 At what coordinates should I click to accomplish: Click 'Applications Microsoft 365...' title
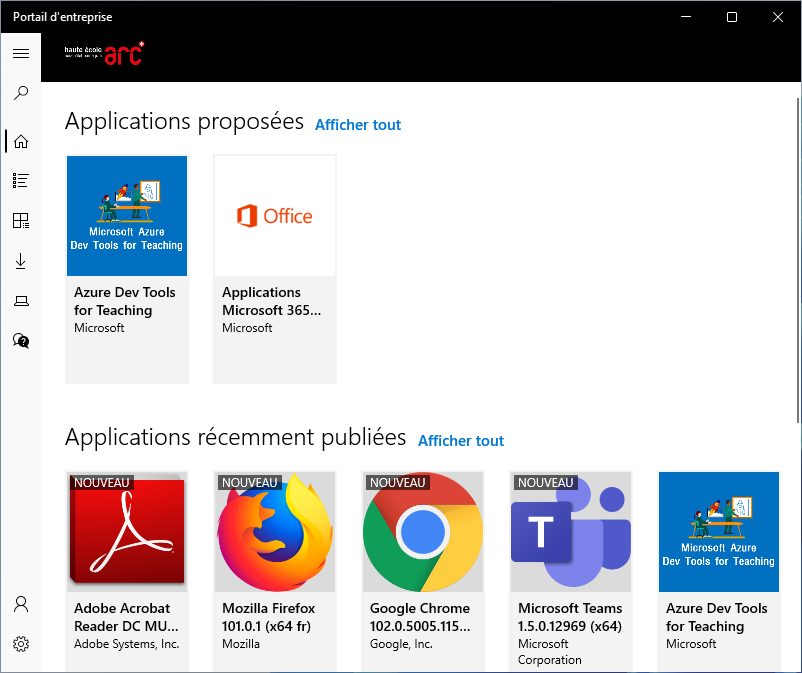271,301
